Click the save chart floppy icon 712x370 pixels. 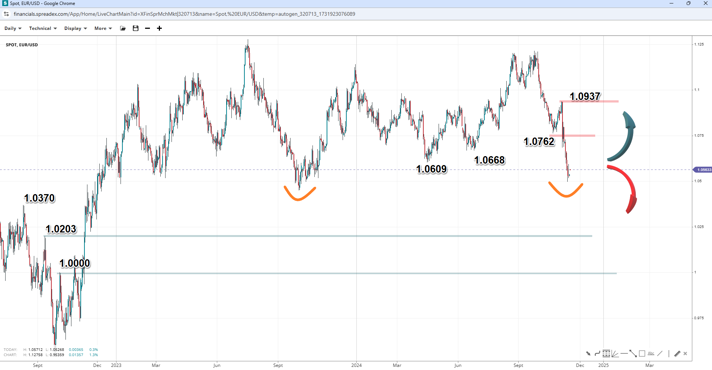pyautogui.click(x=135, y=28)
